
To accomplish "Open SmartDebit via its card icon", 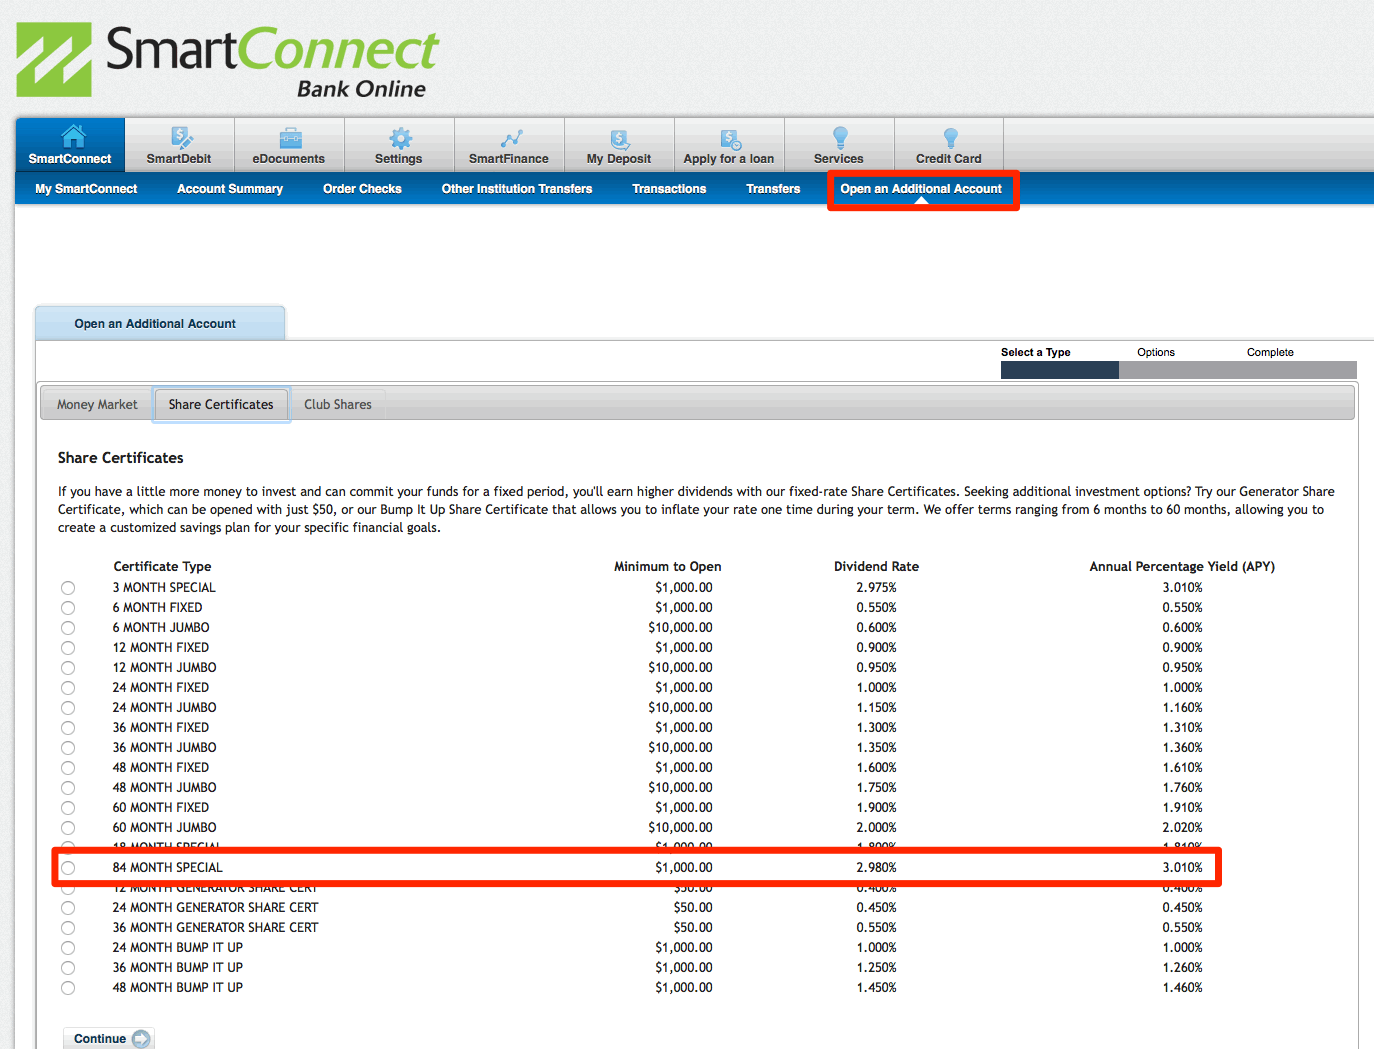I will tap(181, 138).
